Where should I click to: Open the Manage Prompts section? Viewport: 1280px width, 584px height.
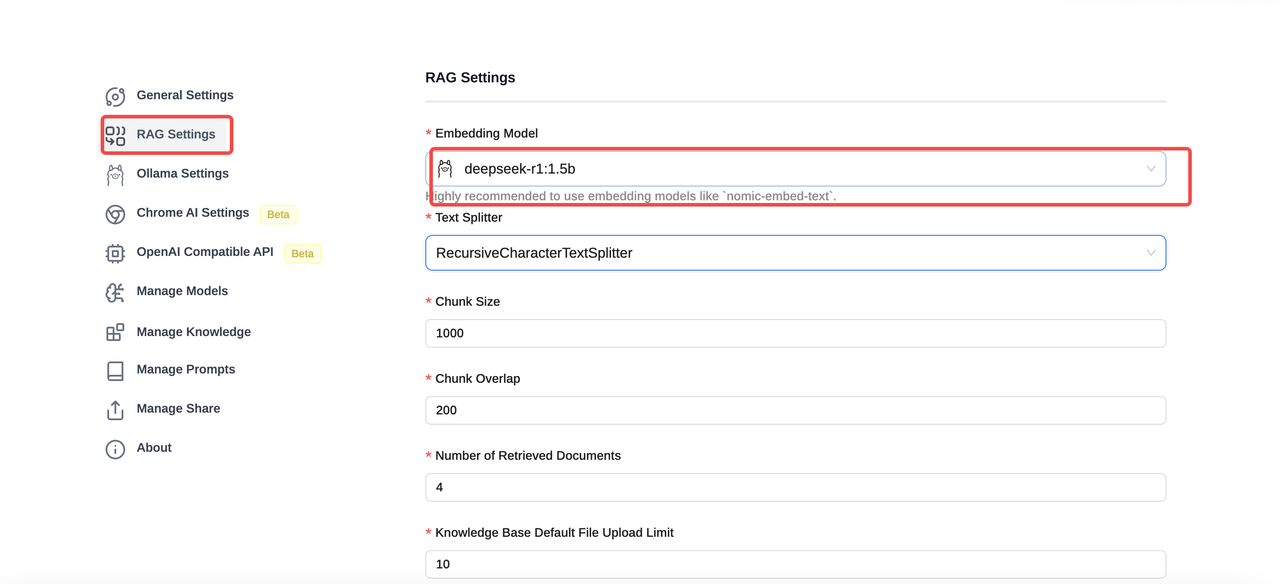click(x=185, y=370)
